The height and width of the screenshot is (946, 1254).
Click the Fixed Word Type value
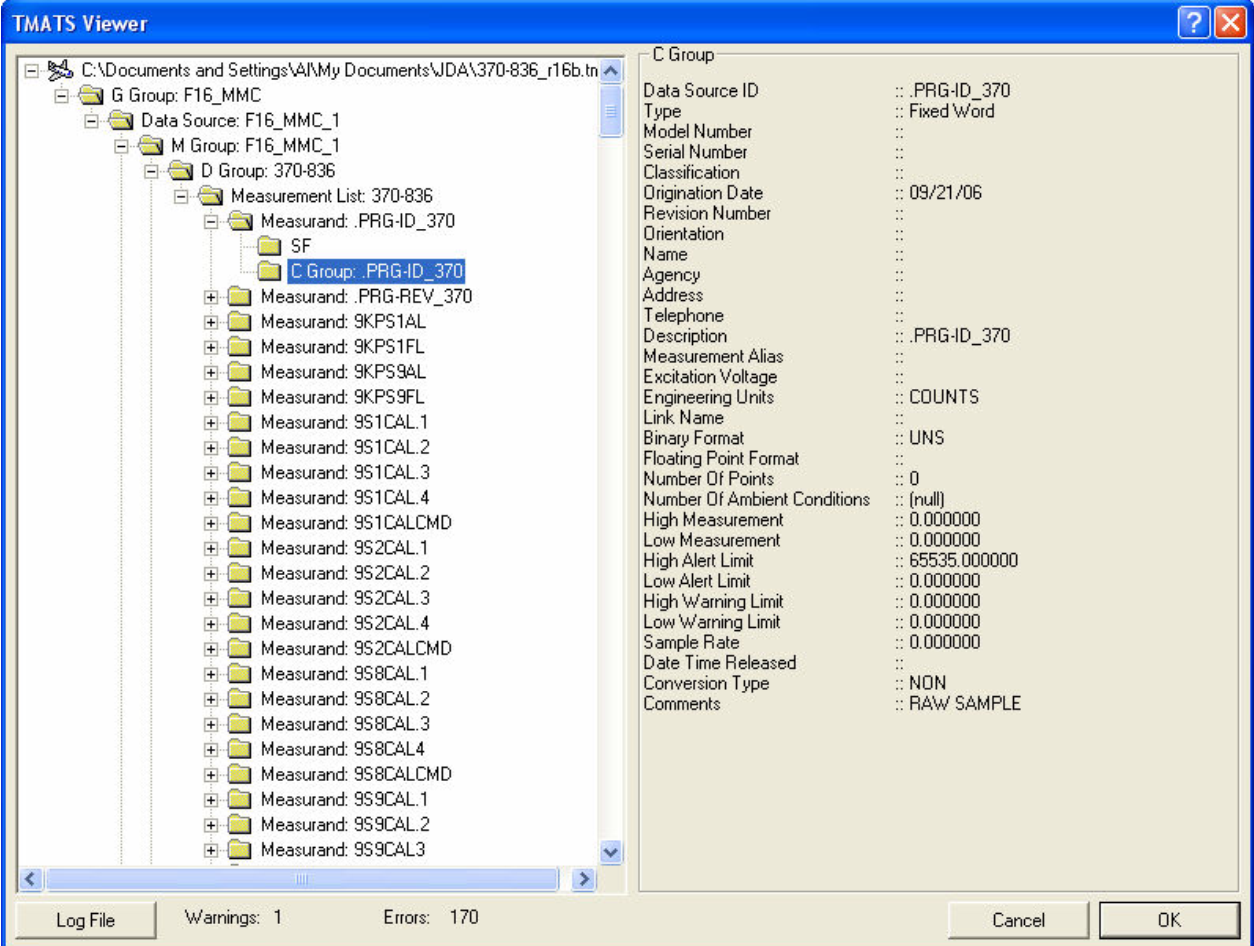coord(951,111)
